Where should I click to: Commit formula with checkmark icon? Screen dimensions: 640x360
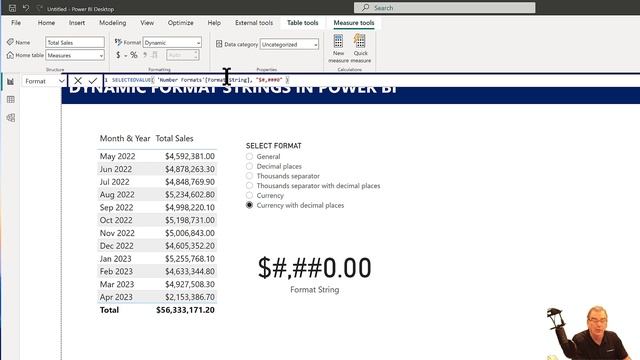click(x=93, y=81)
